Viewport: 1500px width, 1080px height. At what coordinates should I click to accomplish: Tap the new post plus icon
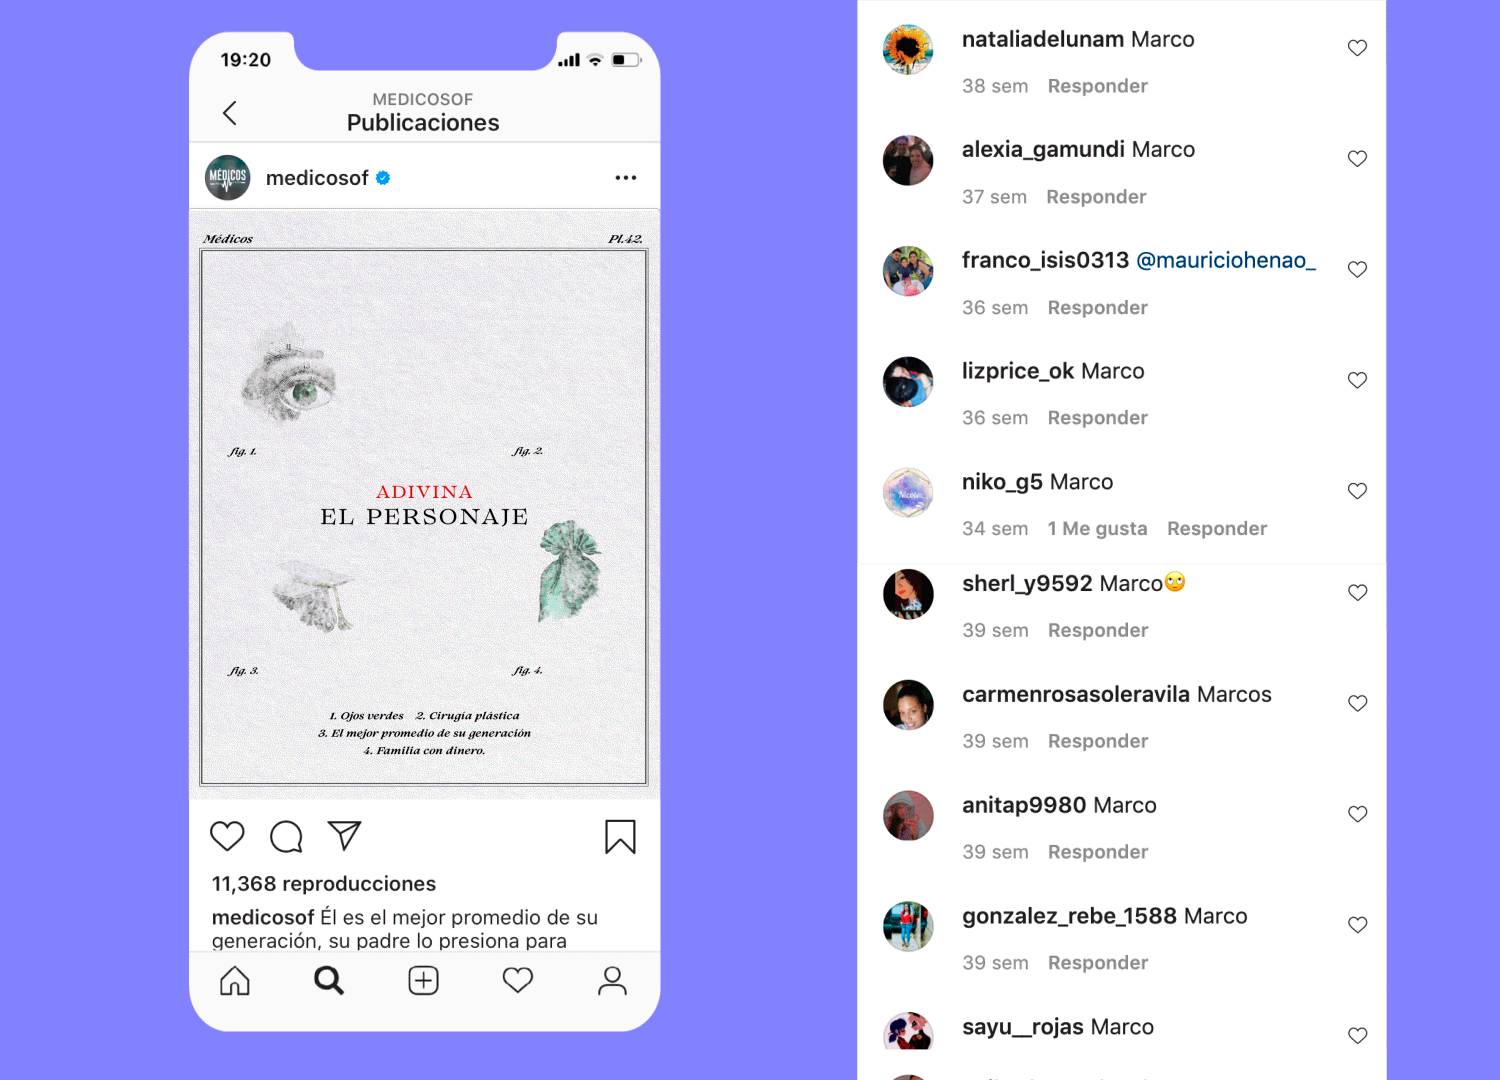pos(423,981)
